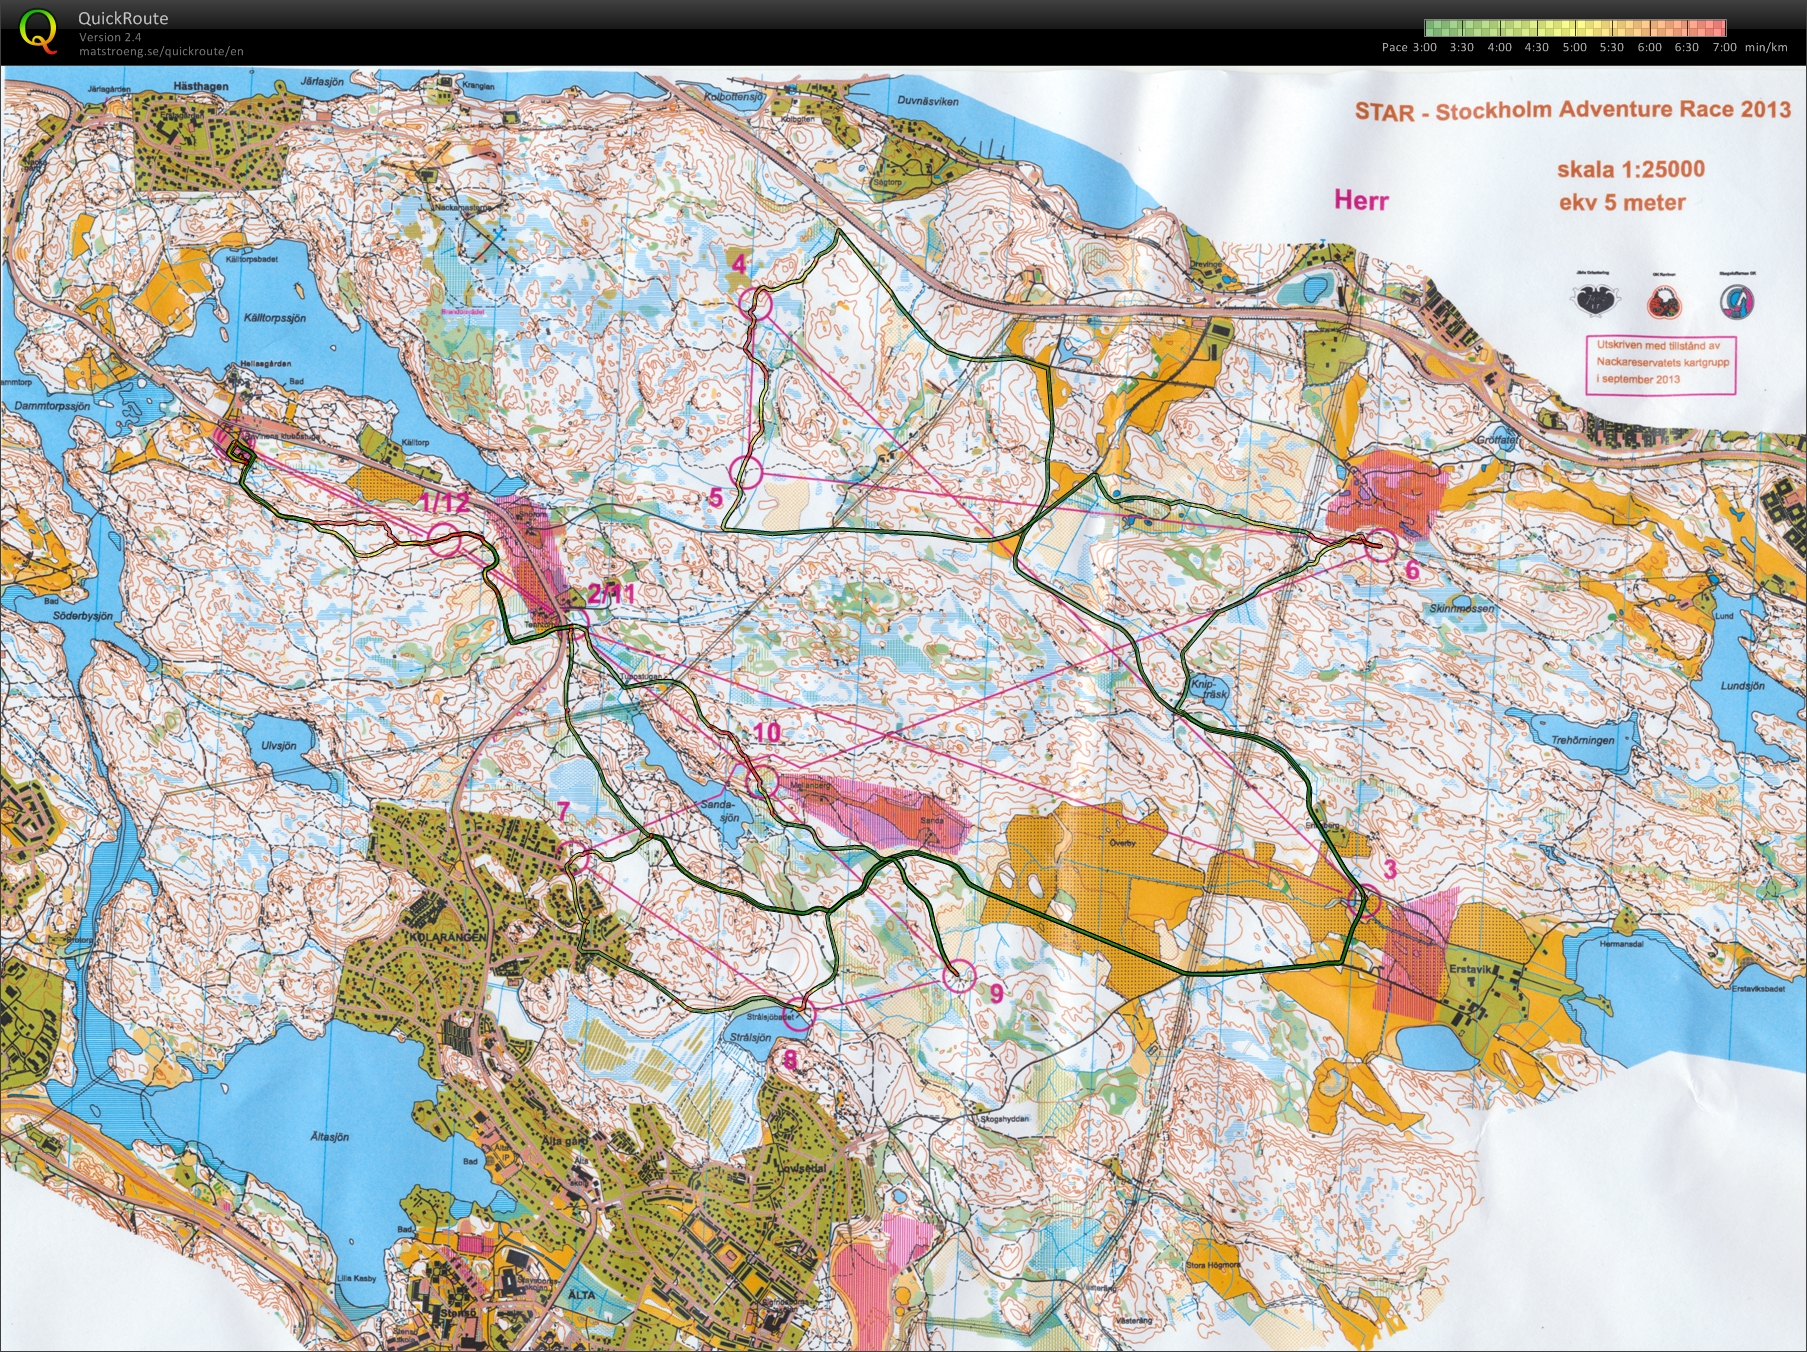The image size is (1807, 1352).
Task: Select the control 5 circle
Action: point(745,471)
